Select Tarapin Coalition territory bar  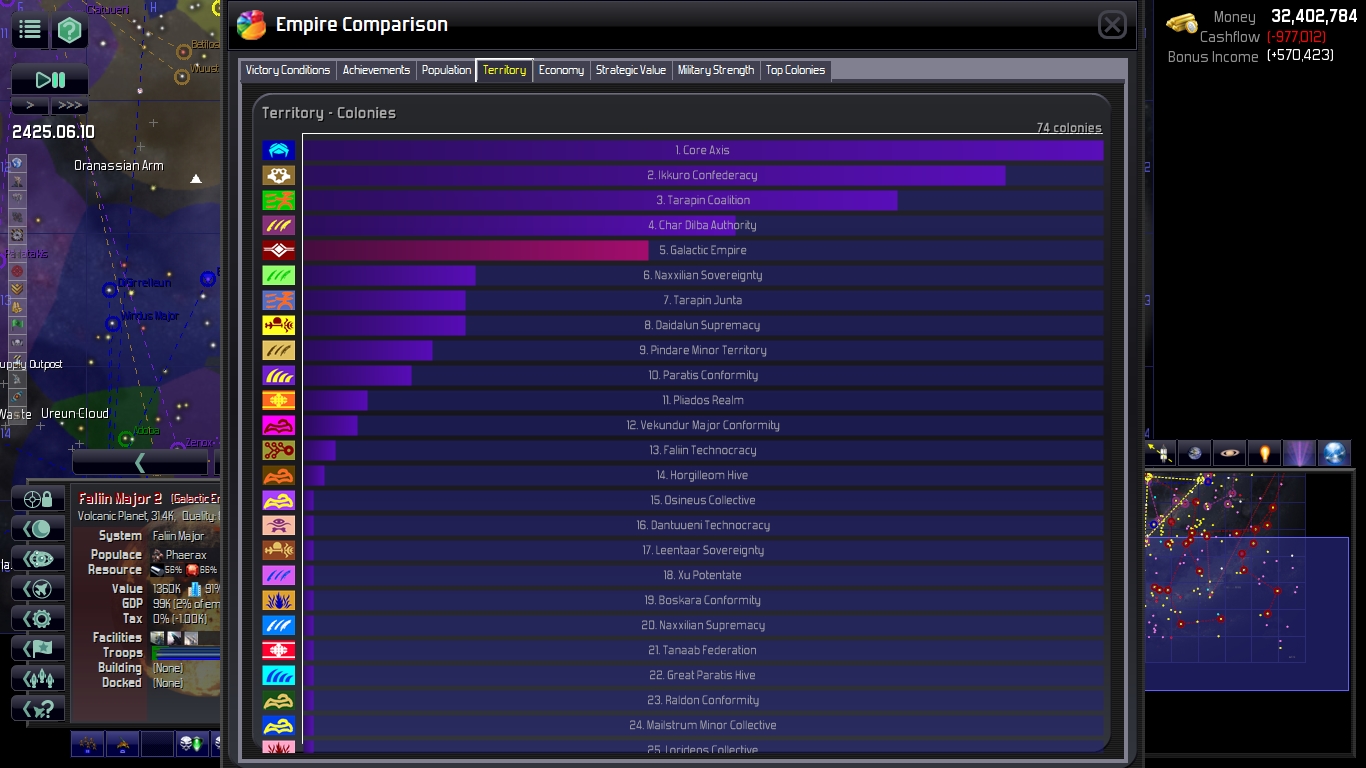pyautogui.click(x=600, y=200)
